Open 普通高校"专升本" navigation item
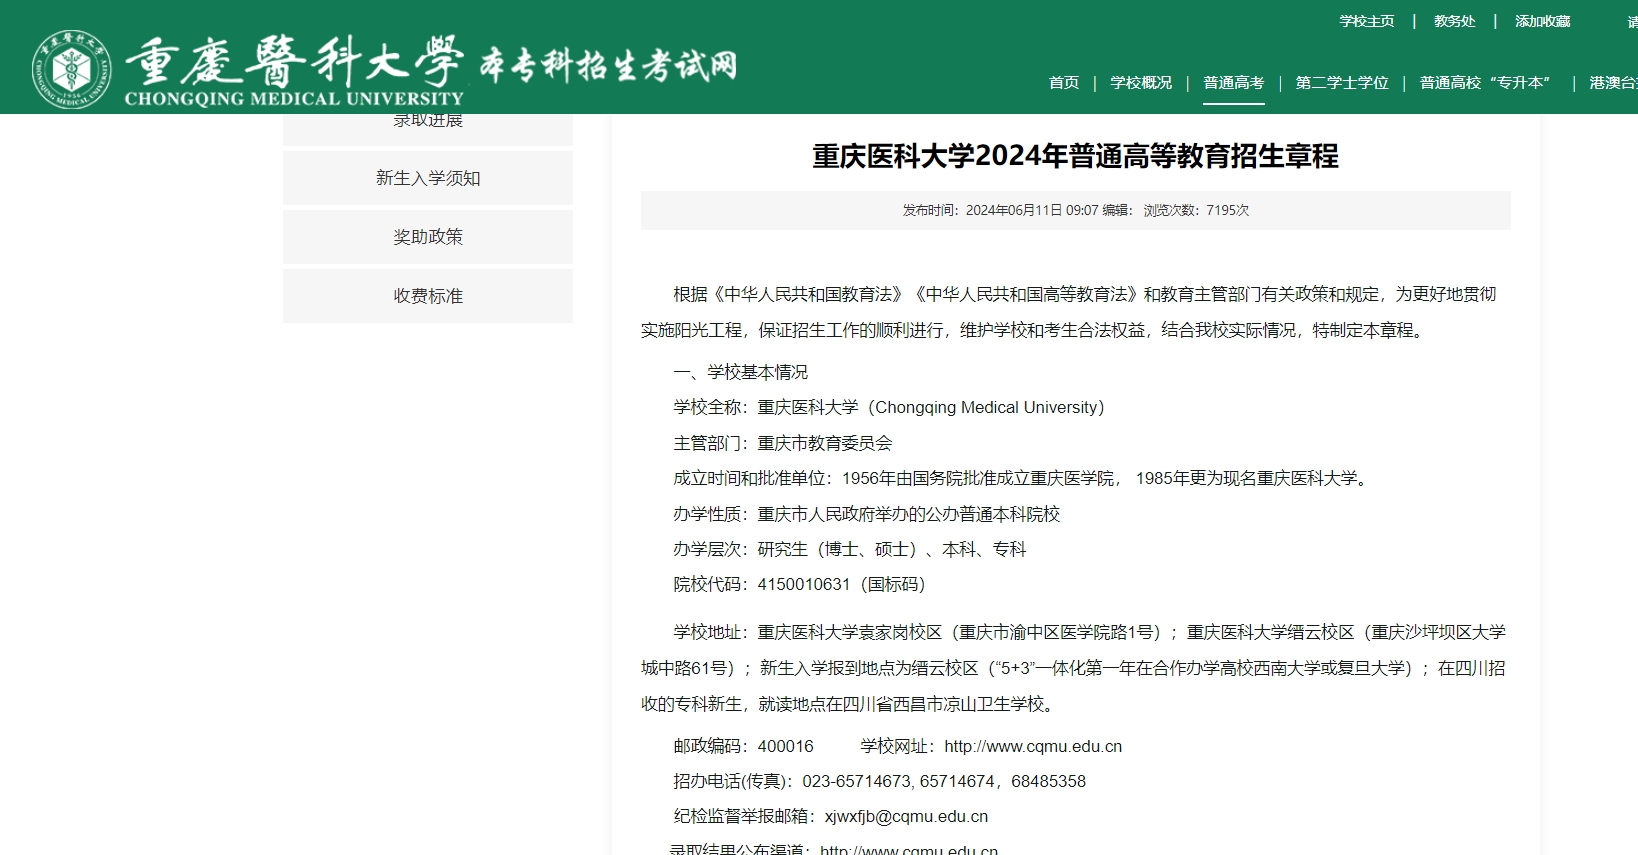The height and width of the screenshot is (855, 1638). (x=1485, y=83)
